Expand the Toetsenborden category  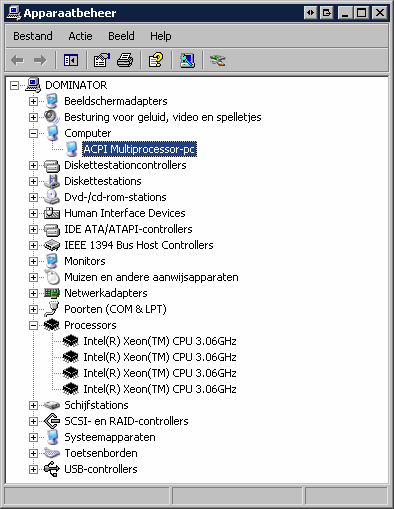tap(33, 453)
